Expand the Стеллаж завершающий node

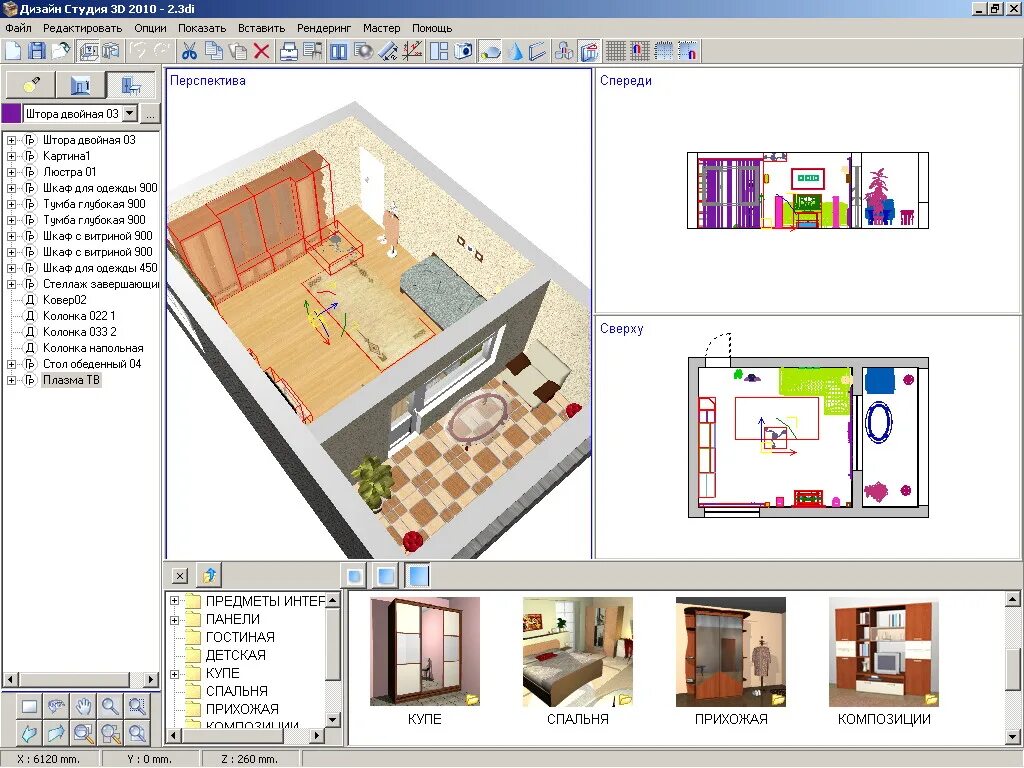pos(11,284)
